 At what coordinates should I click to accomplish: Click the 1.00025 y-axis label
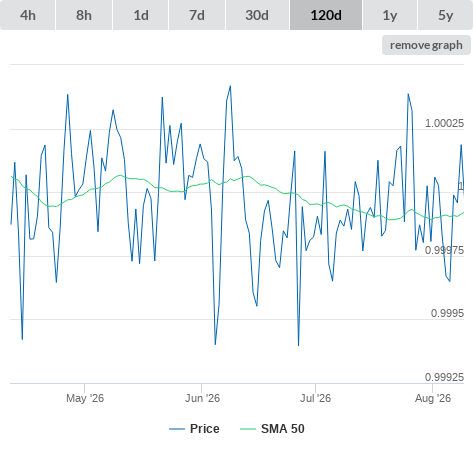(x=444, y=123)
